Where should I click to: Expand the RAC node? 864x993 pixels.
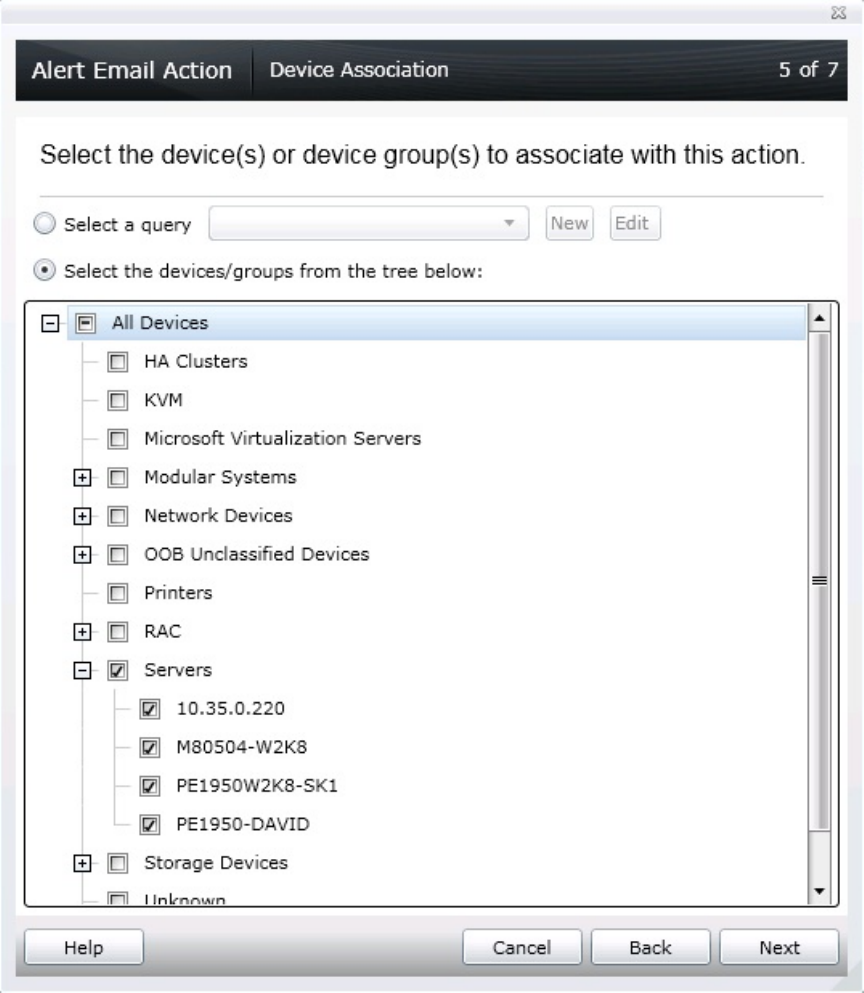click(82, 631)
